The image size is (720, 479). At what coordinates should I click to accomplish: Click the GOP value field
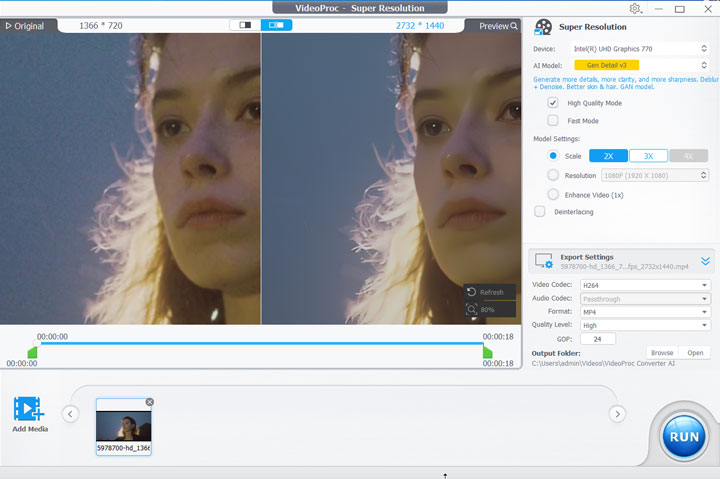(x=597, y=339)
